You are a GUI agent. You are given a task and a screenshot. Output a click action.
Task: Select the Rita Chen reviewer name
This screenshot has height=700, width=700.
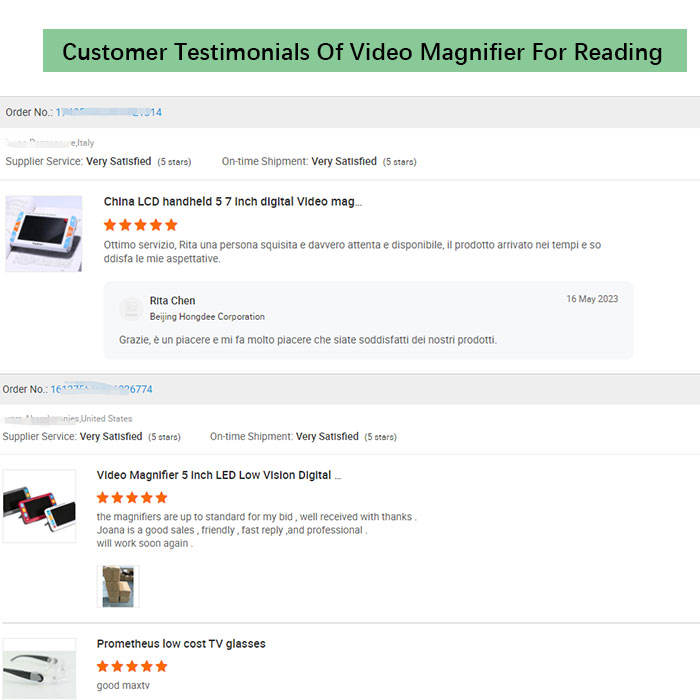(172, 301)
